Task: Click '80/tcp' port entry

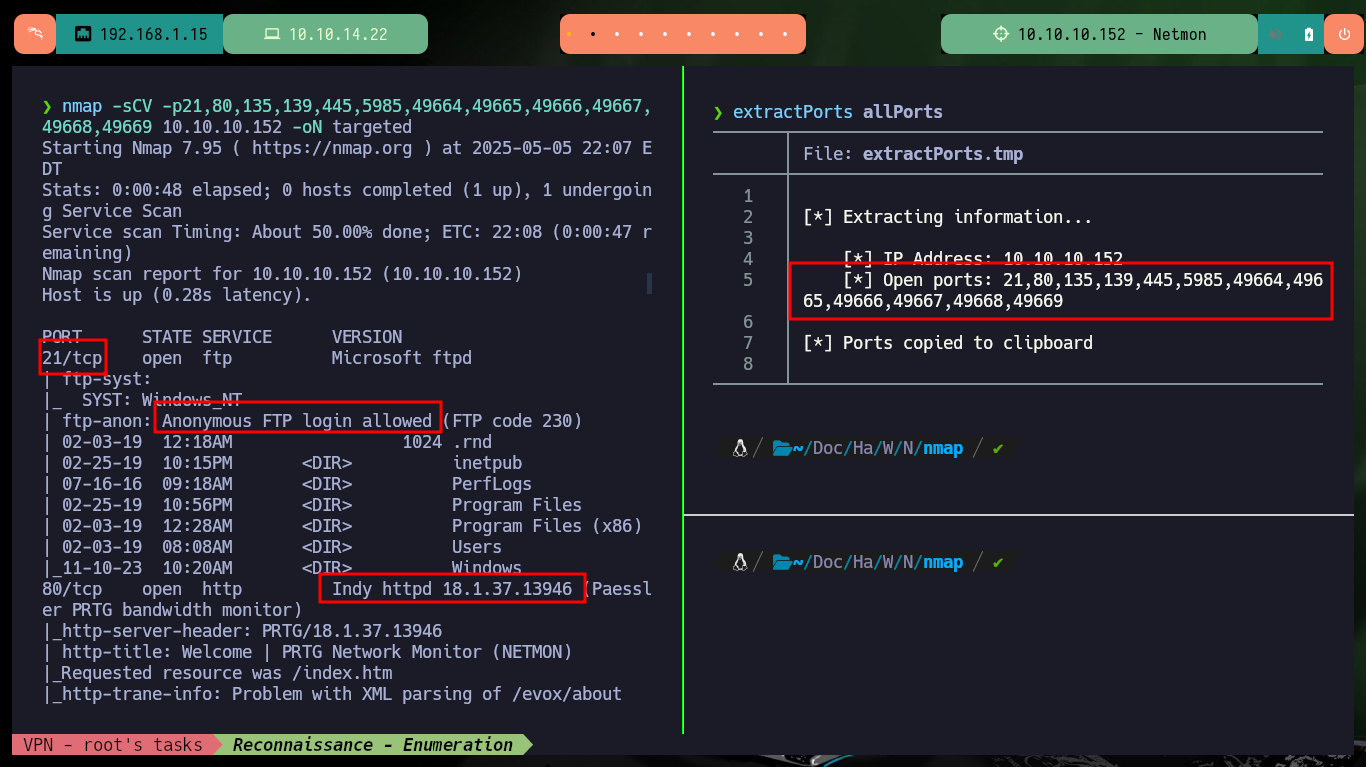Action: click(x=72, y=589)
